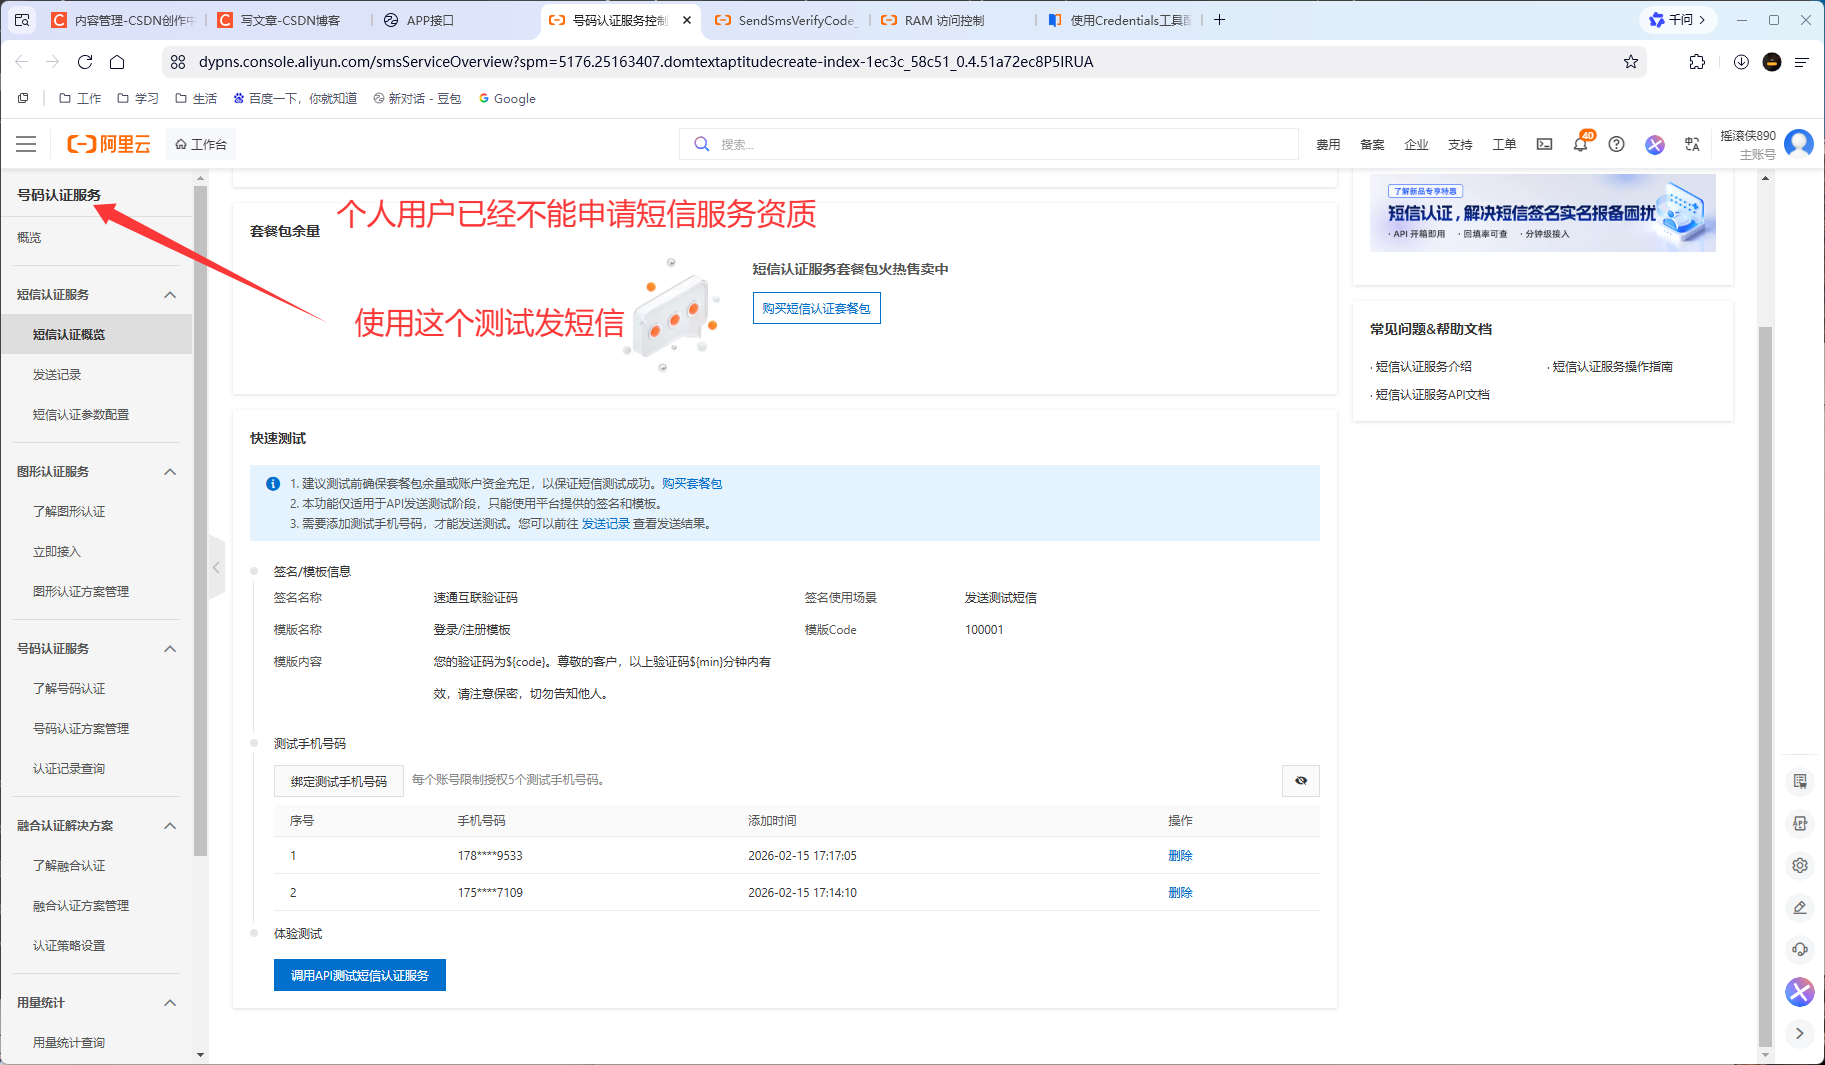
Task: Focus the top search box
Action: point(988,144)
